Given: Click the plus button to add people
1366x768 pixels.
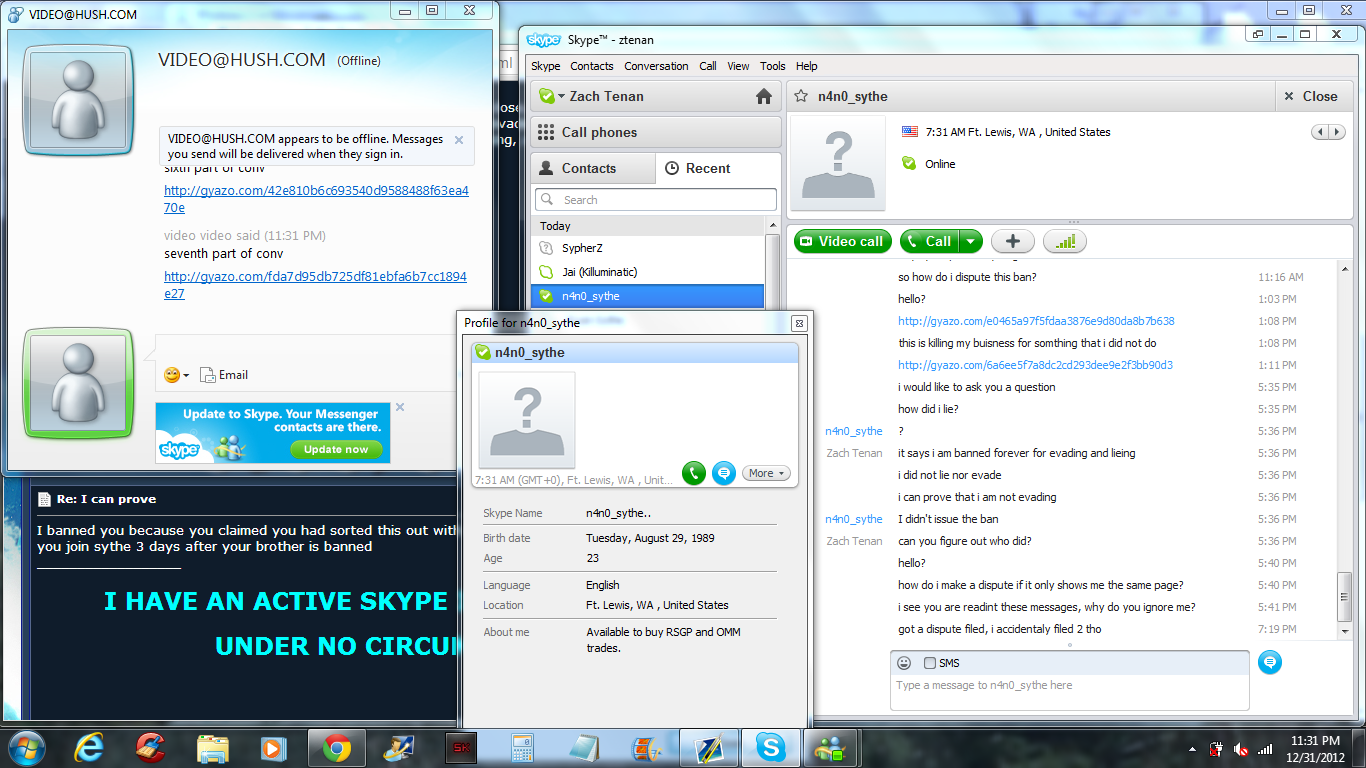Looking at the screenshot, I should tap(1013, 241).
